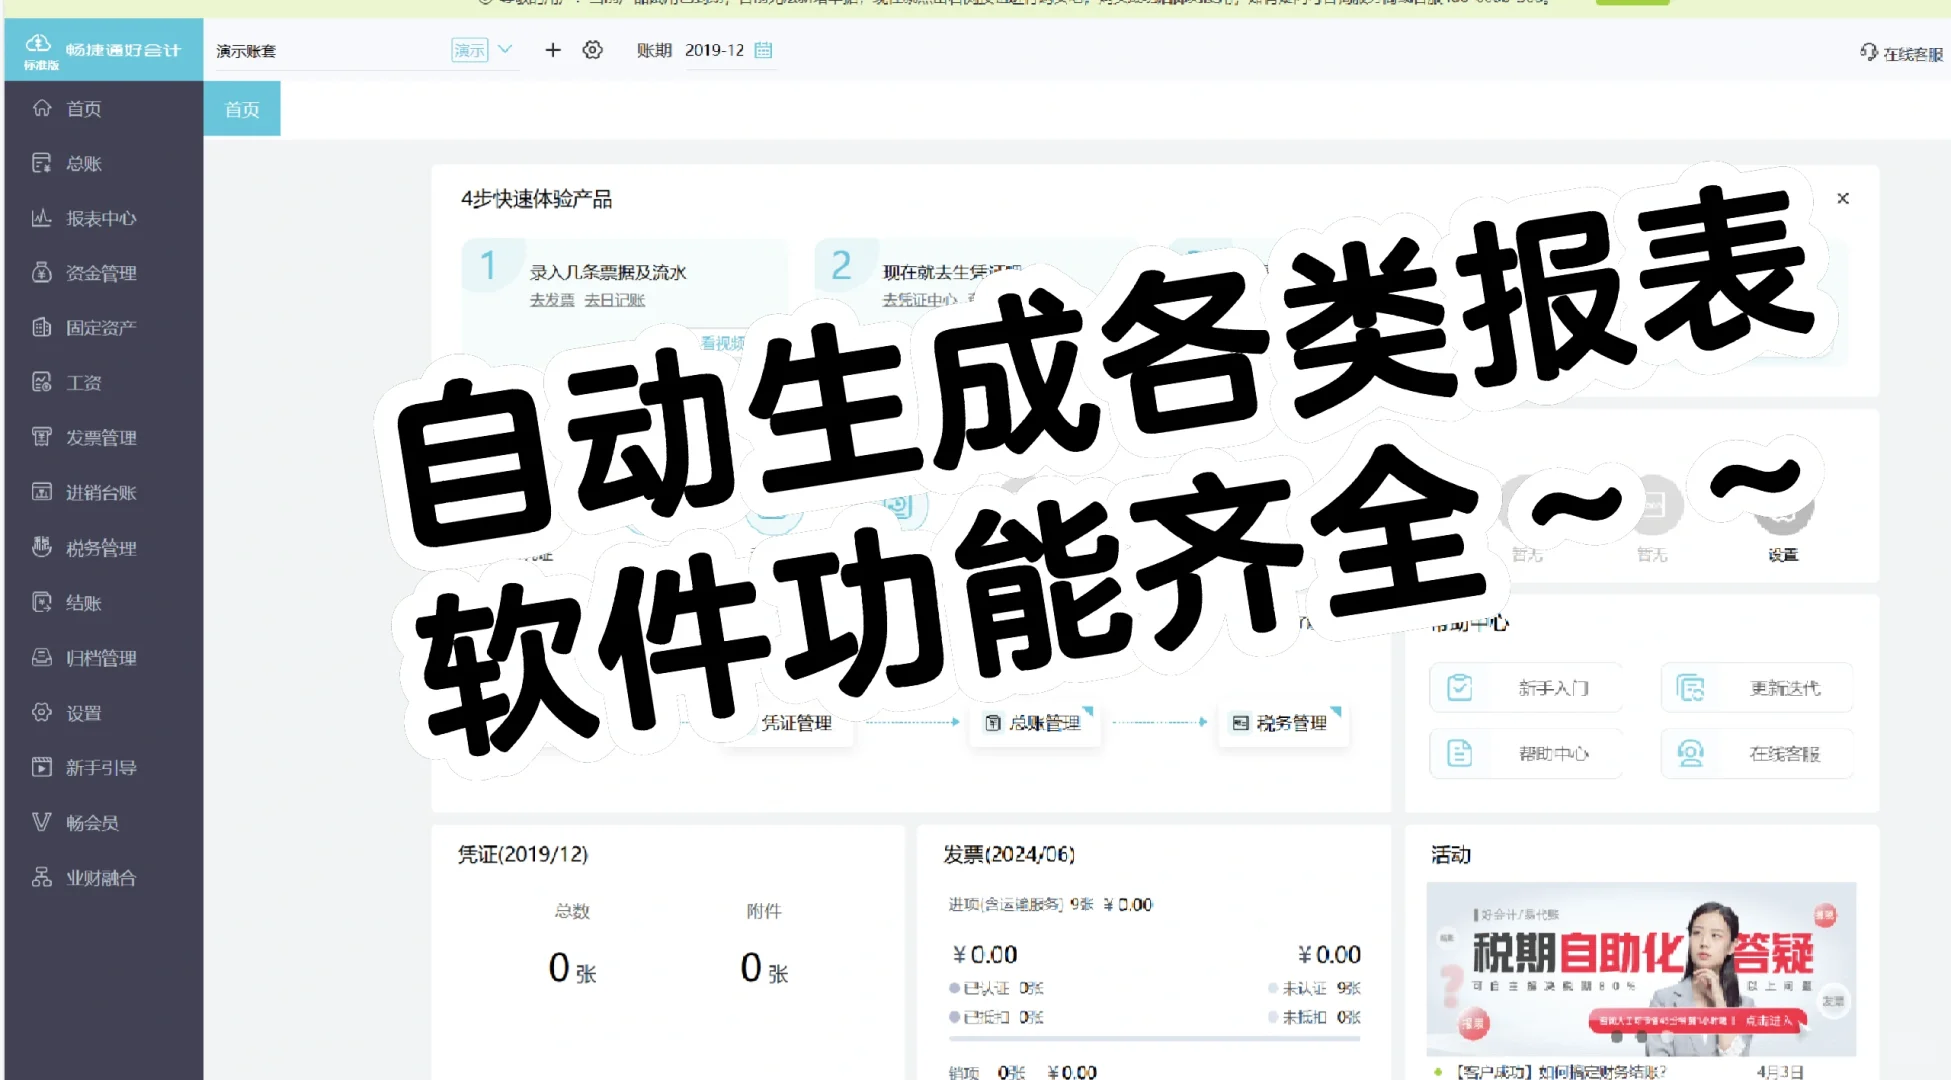Viewport: 1951px width, 1080px height.
Task: Select the 资金管理 icon in the sidebar
Action: pyautogui.click(x=42, y=272)
